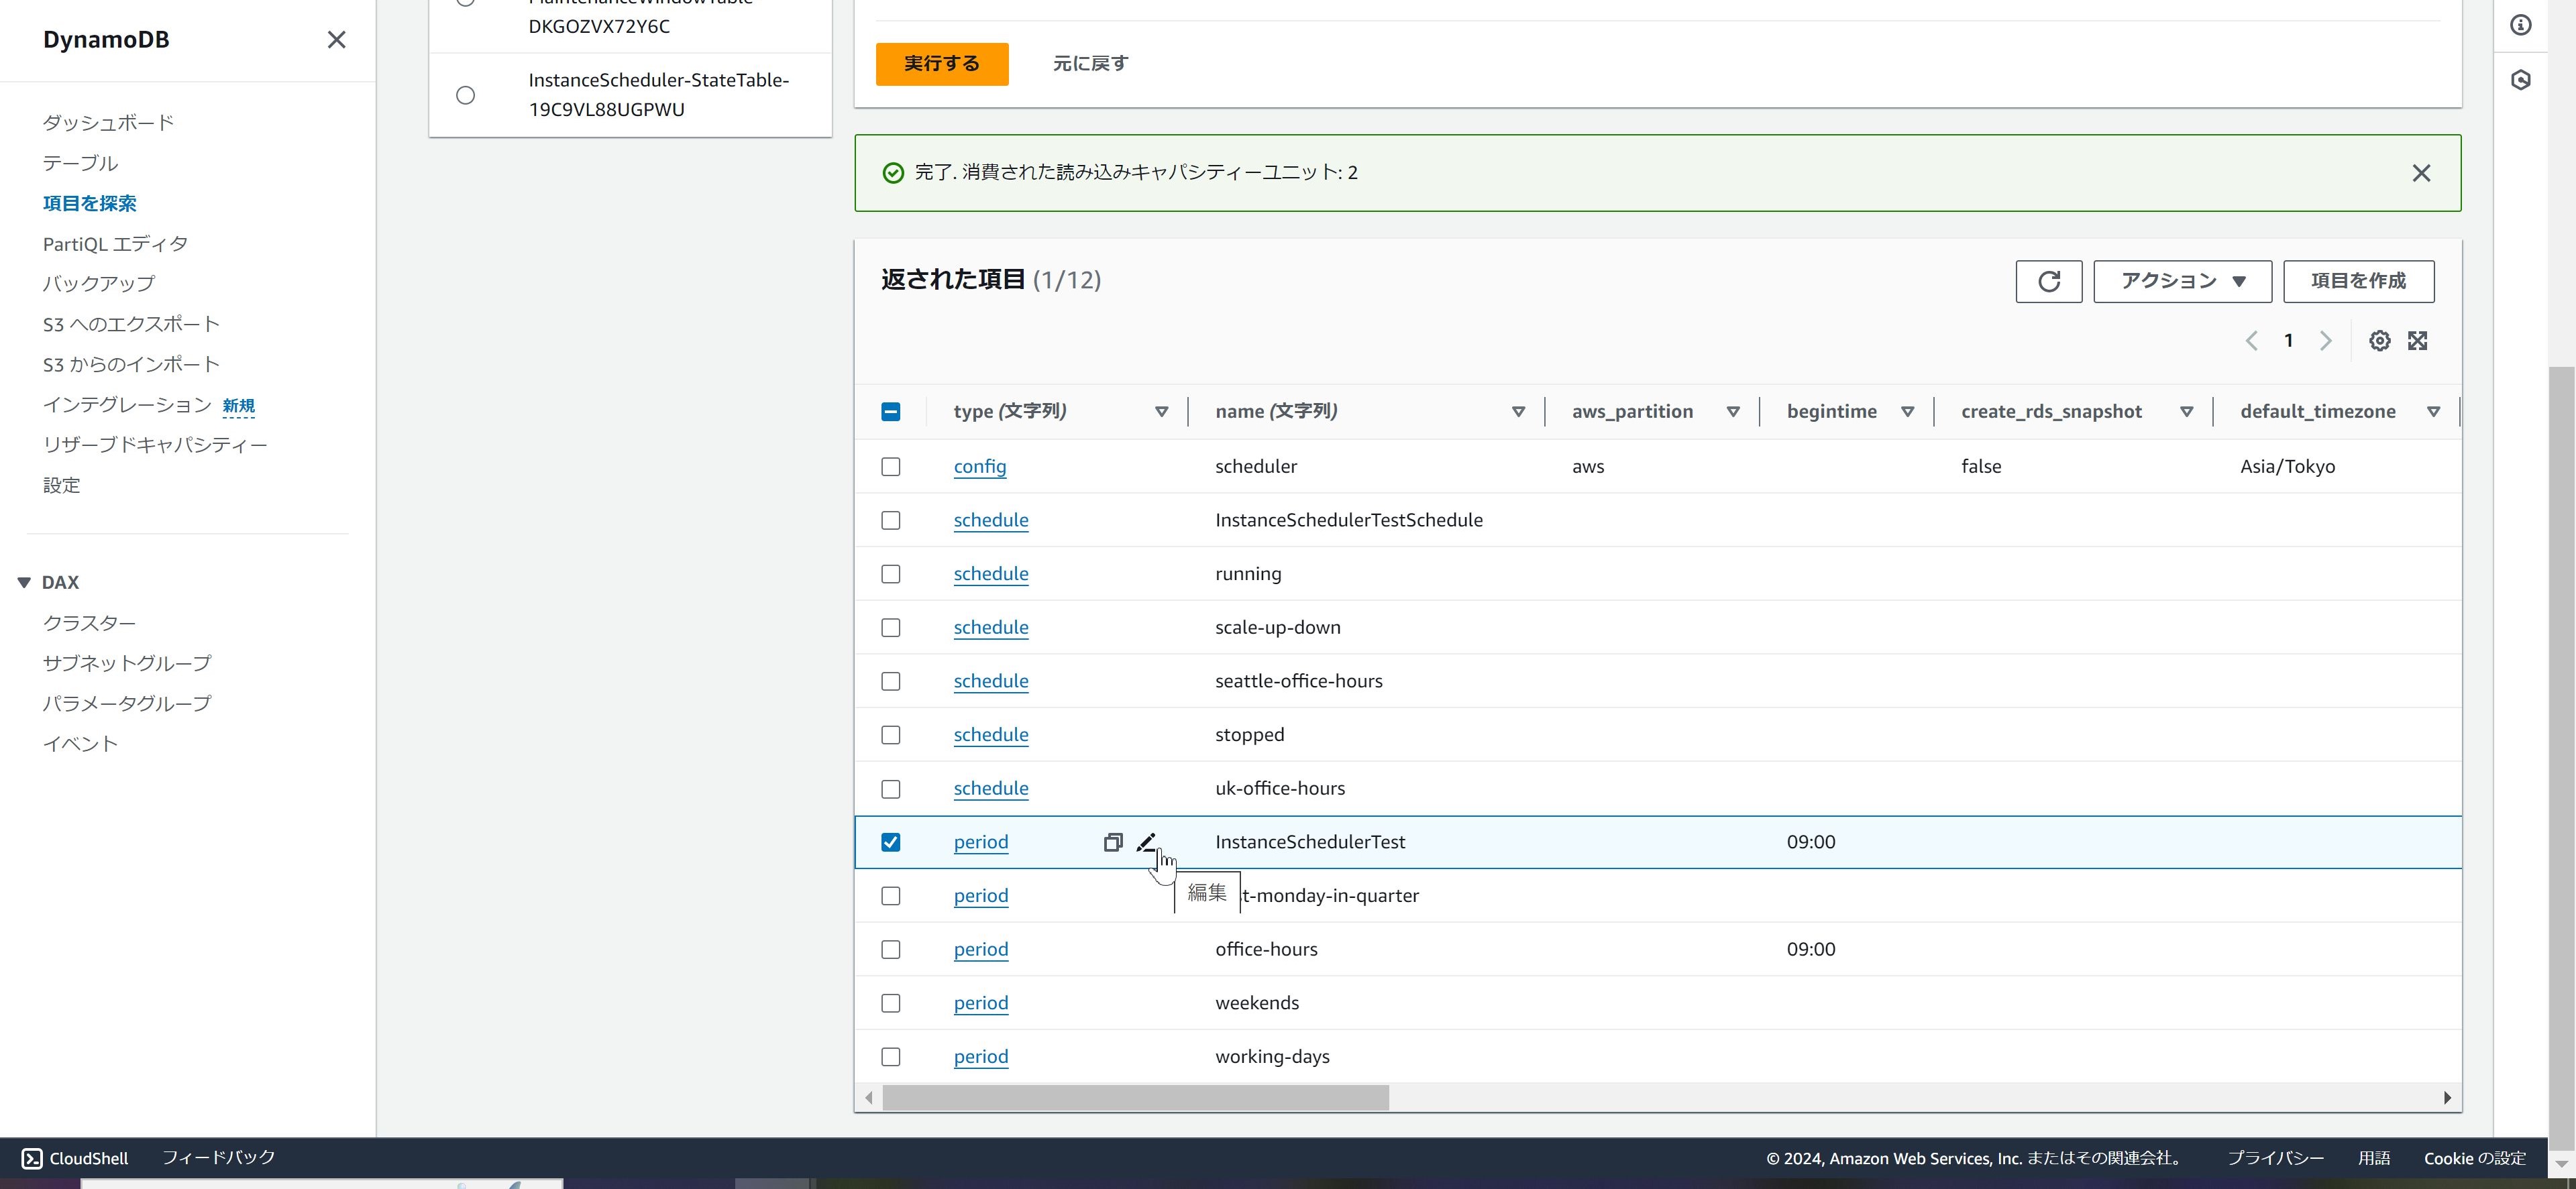Open the info panel on the right edge

pos(2521,25)
